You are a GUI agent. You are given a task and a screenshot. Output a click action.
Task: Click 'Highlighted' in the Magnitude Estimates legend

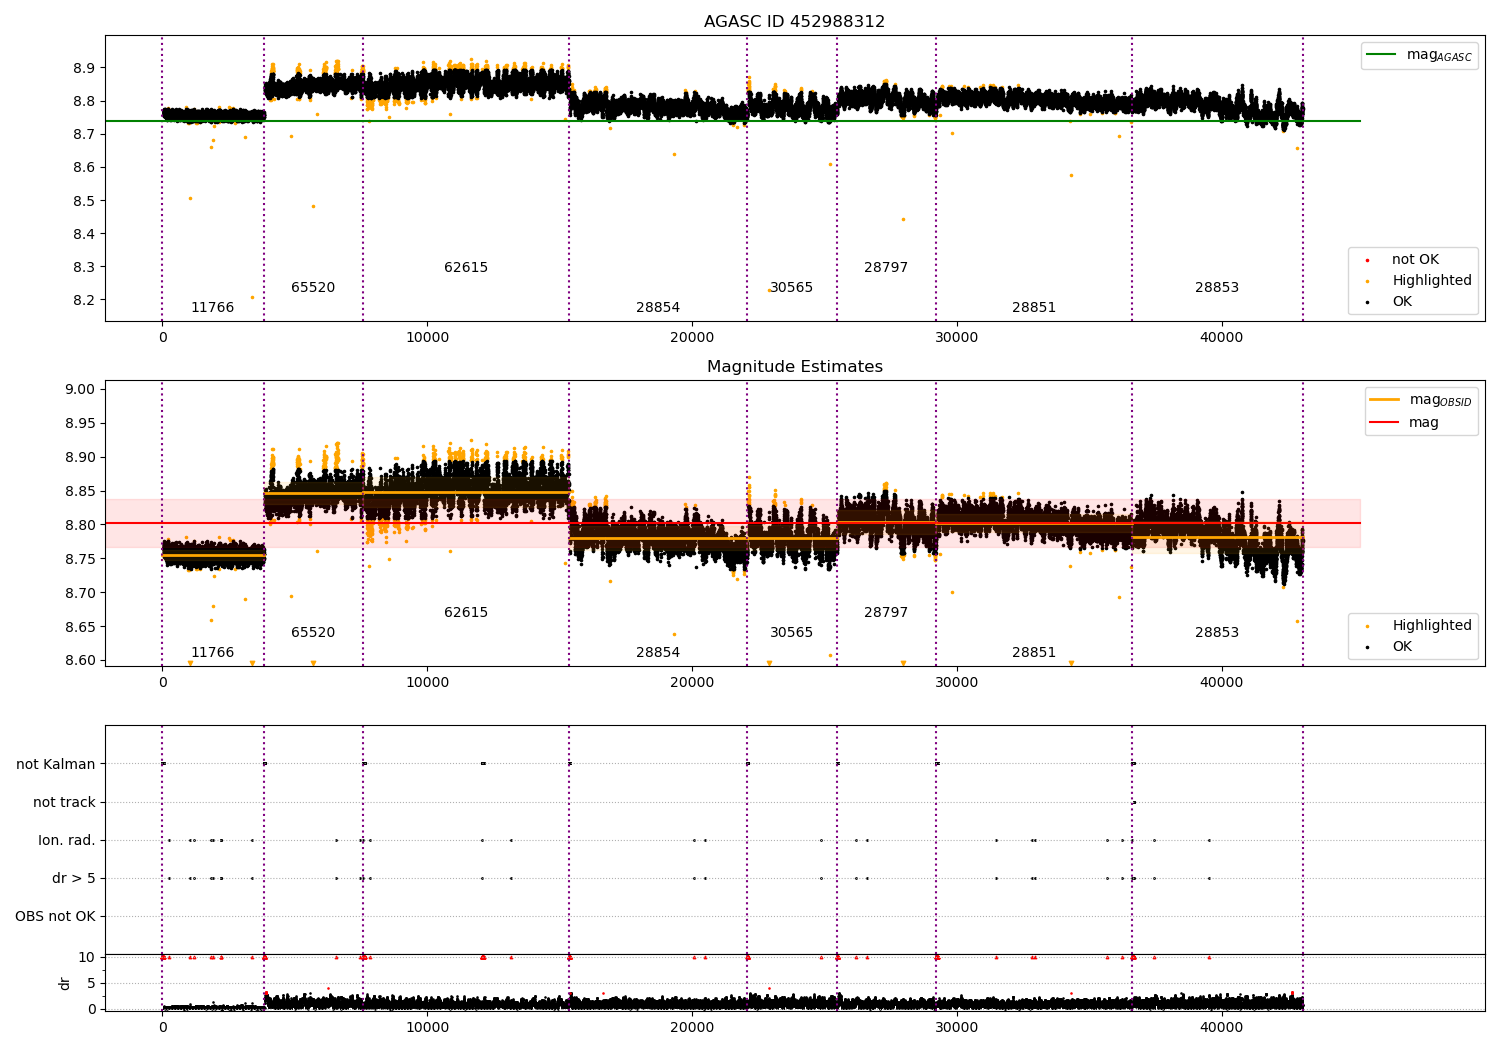pos(1414,626)
